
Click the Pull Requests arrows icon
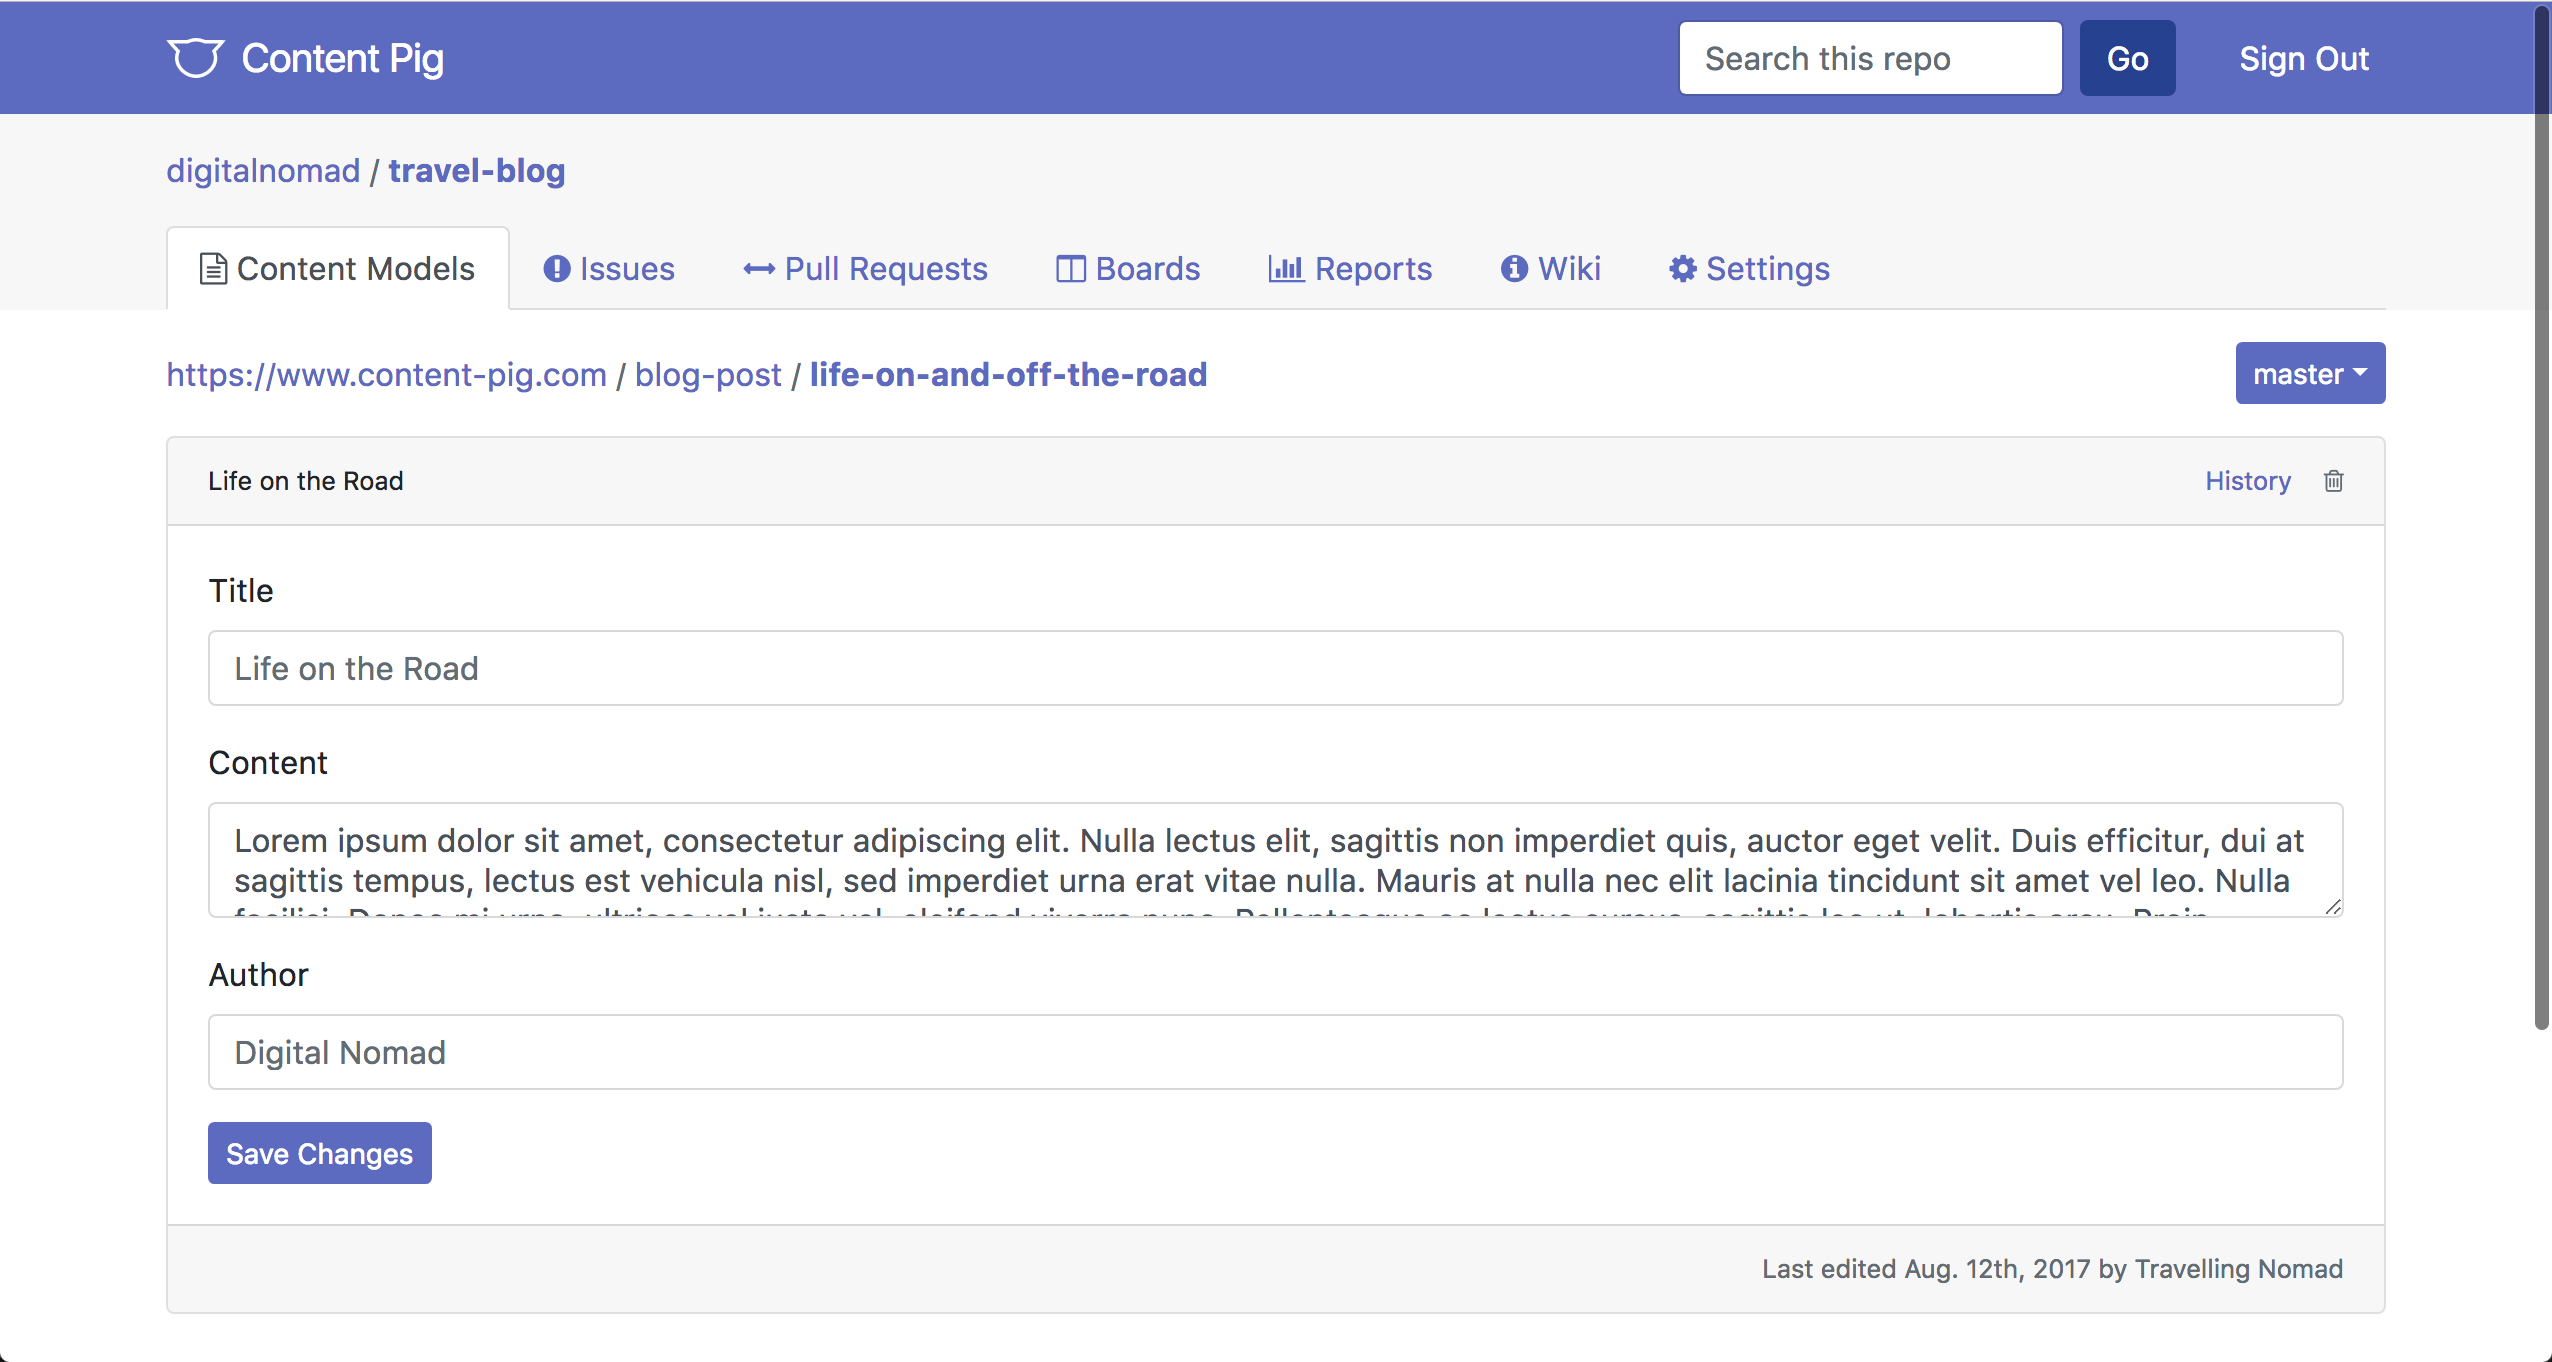[x=759, y=269]
